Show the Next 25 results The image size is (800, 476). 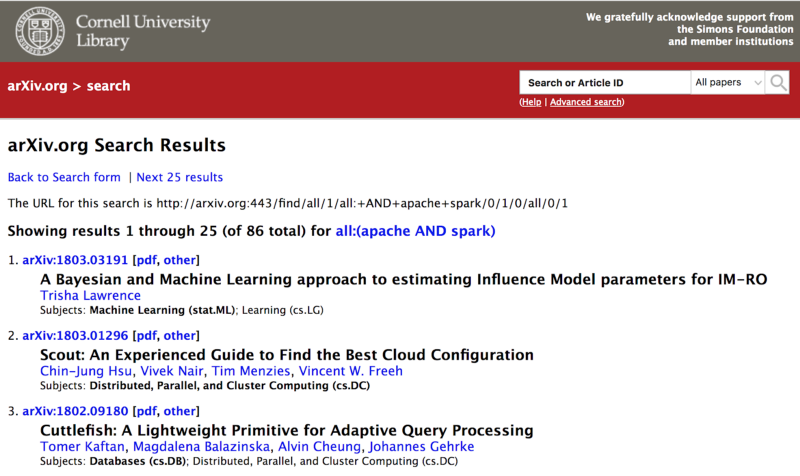point(180,177)
